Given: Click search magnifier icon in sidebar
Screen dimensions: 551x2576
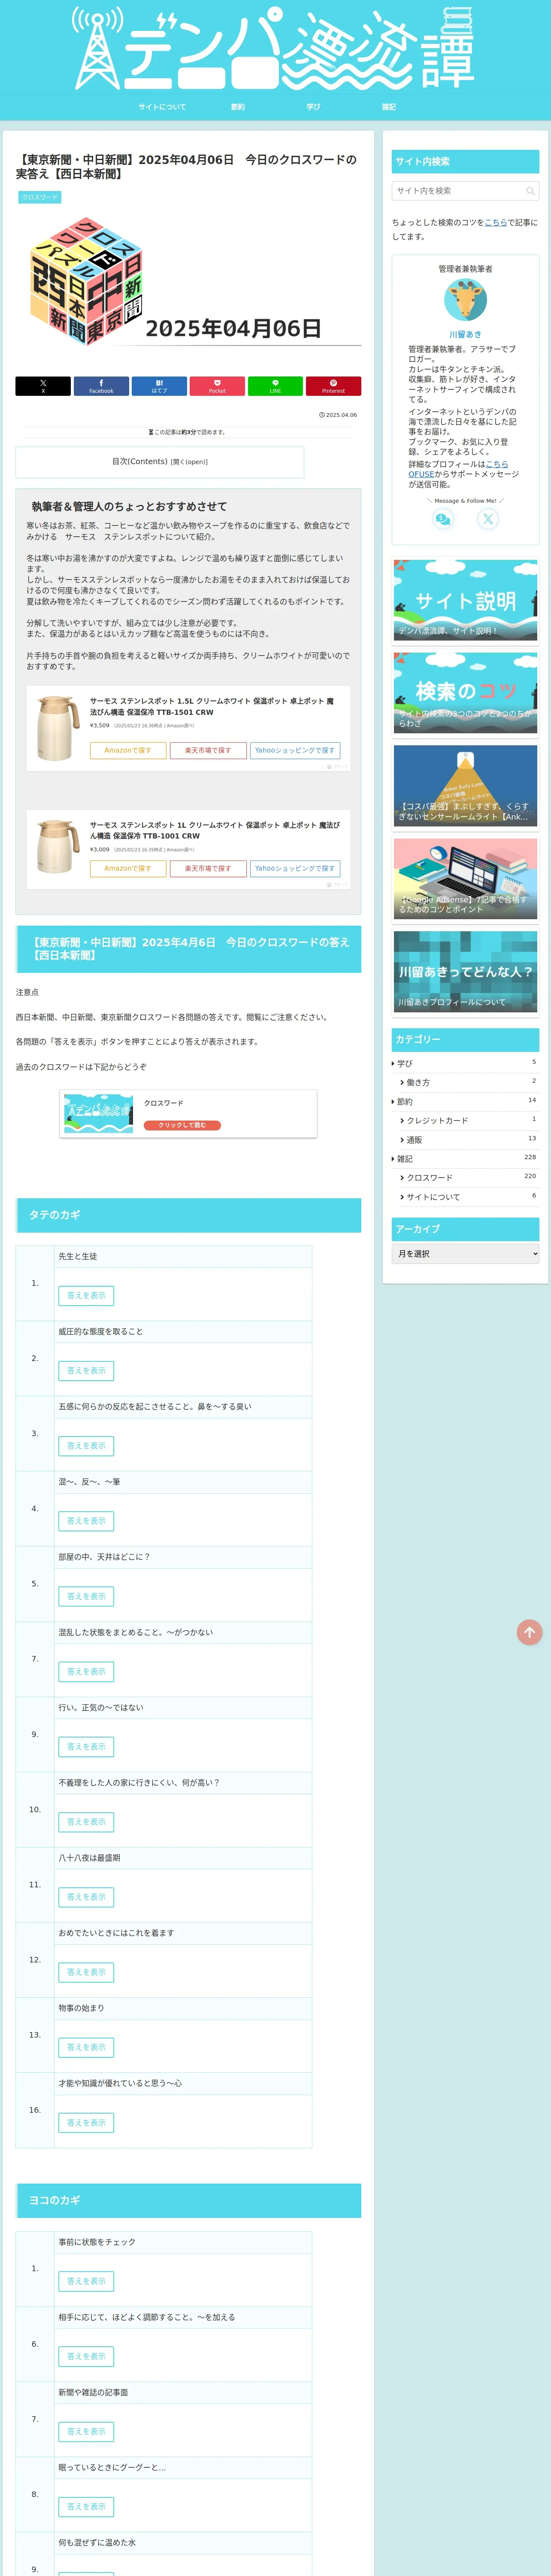Looking at the screenshot, I should tap(530, 191).
